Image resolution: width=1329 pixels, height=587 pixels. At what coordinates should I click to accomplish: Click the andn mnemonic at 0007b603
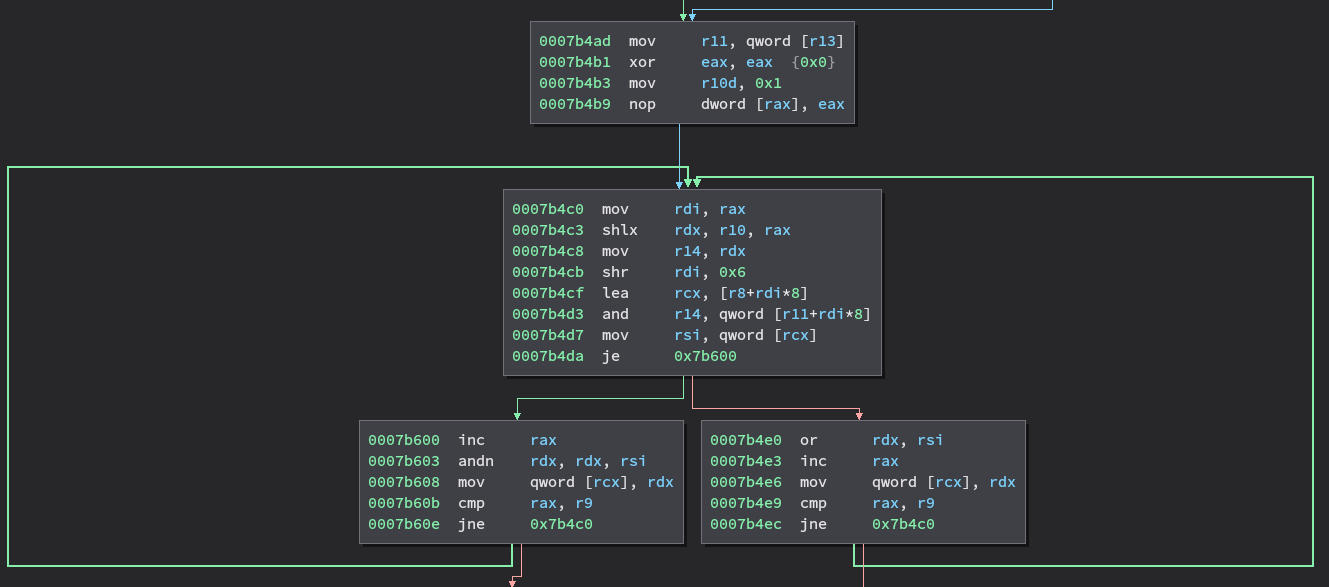(474, 461)
